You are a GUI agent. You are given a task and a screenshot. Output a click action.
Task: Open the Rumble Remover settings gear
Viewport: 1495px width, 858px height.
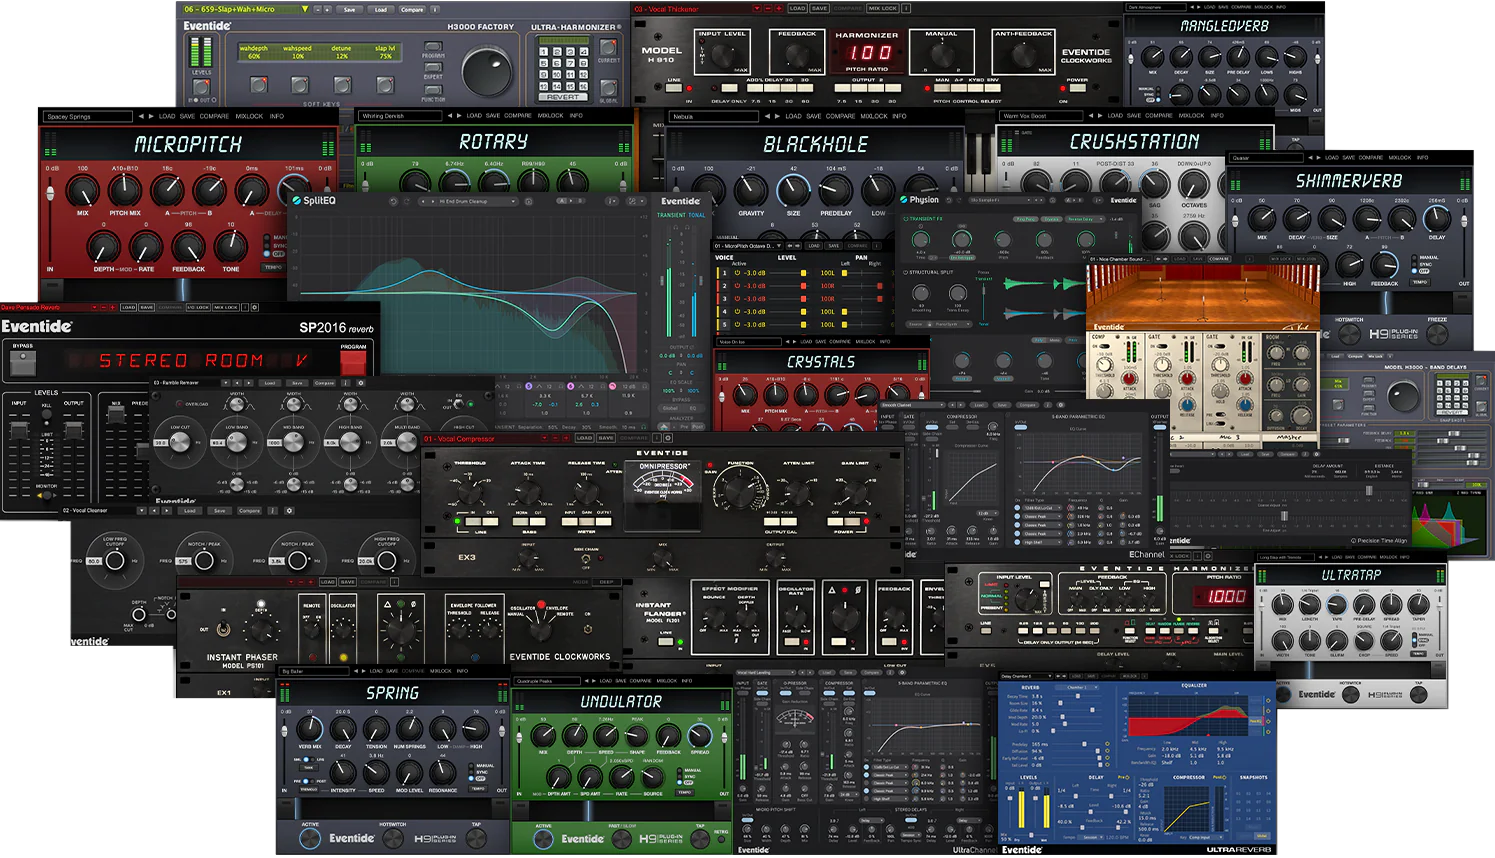click(362, 383)
